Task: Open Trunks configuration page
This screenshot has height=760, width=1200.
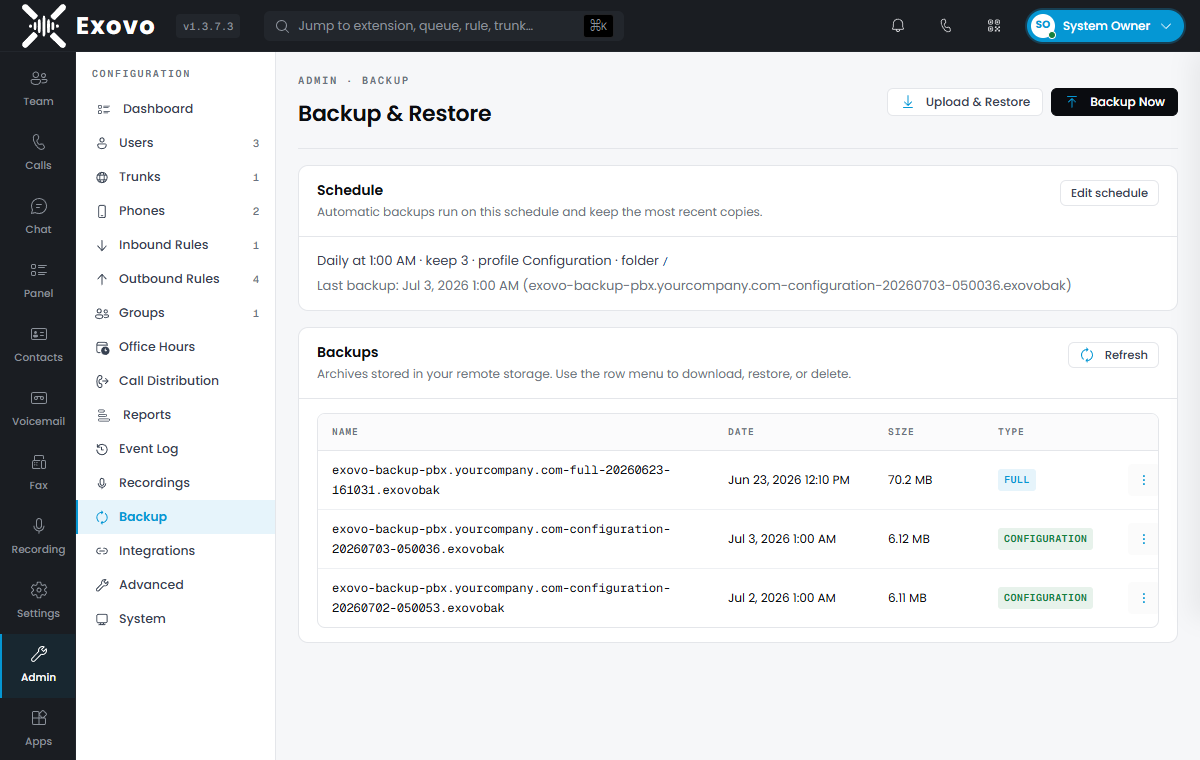Action: click(x=175, y=177)
